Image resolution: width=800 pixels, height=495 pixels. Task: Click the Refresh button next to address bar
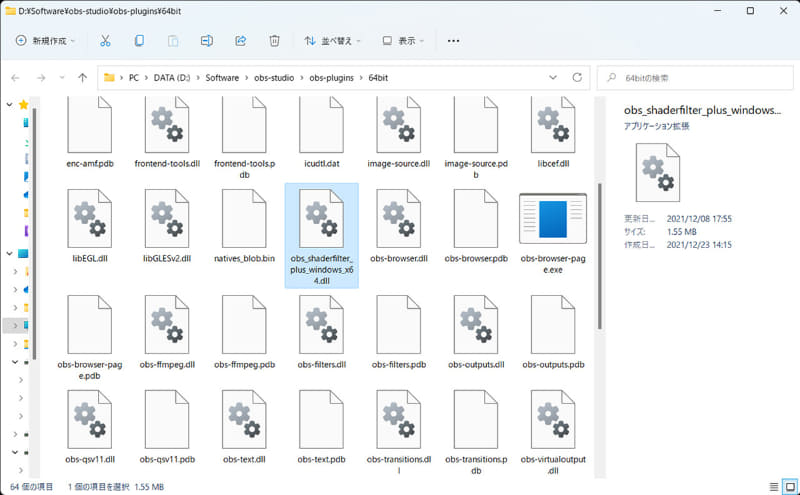click(x=577, y=78)
